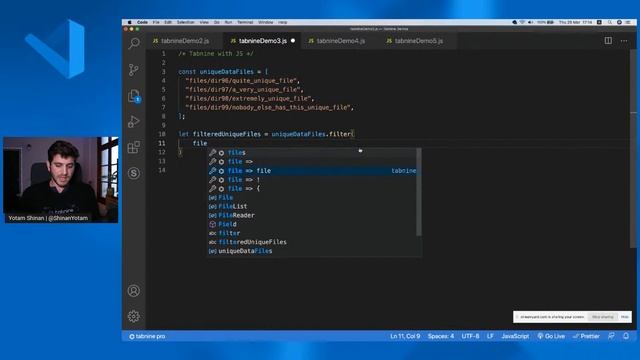Select the 'FileList' suggestion
Image resolution: width=640 pixels, height=360 pixels.
313,207
